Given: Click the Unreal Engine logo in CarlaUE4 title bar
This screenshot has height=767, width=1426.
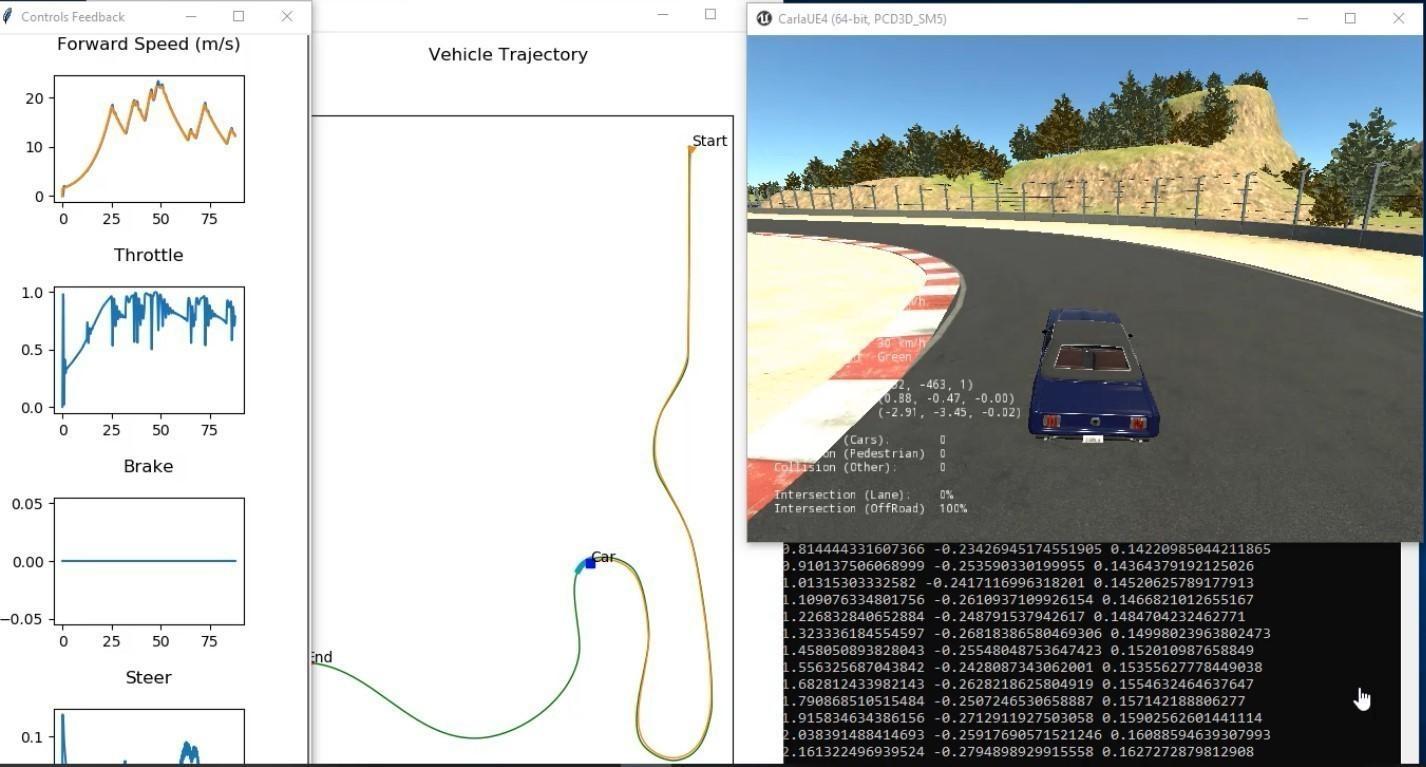Looking at the screenshot, I should click(x=764, y=18).
